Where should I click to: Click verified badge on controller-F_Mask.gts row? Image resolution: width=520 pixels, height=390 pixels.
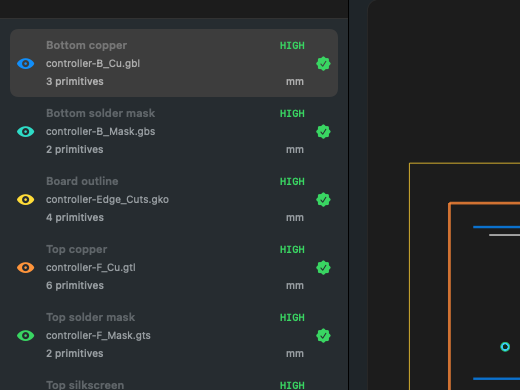coord(323,335)
